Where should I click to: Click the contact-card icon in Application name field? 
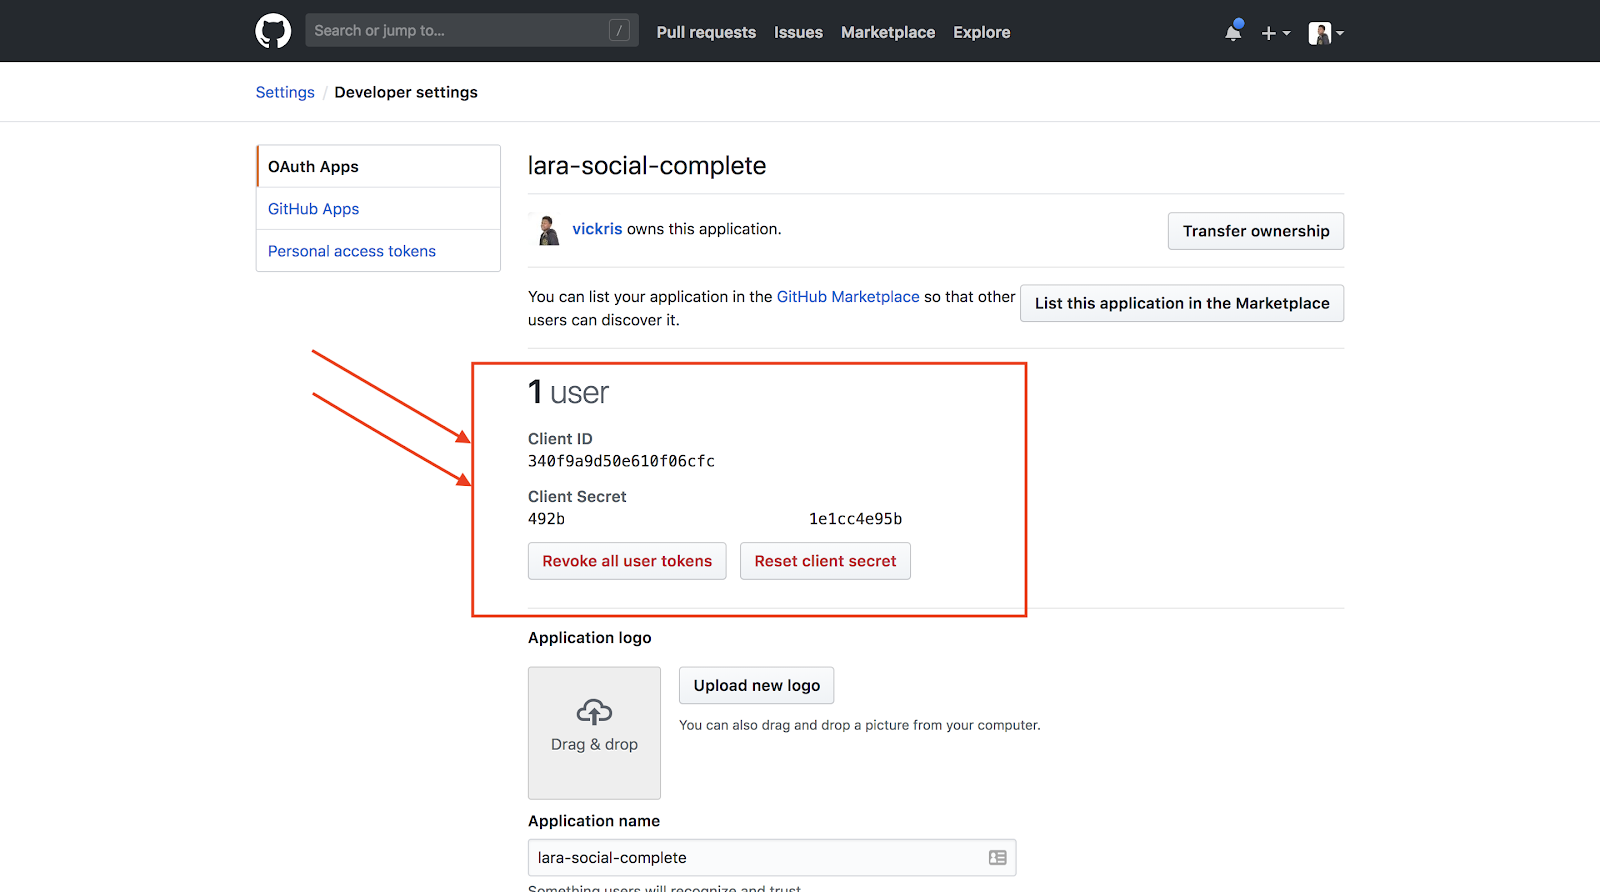997,858
